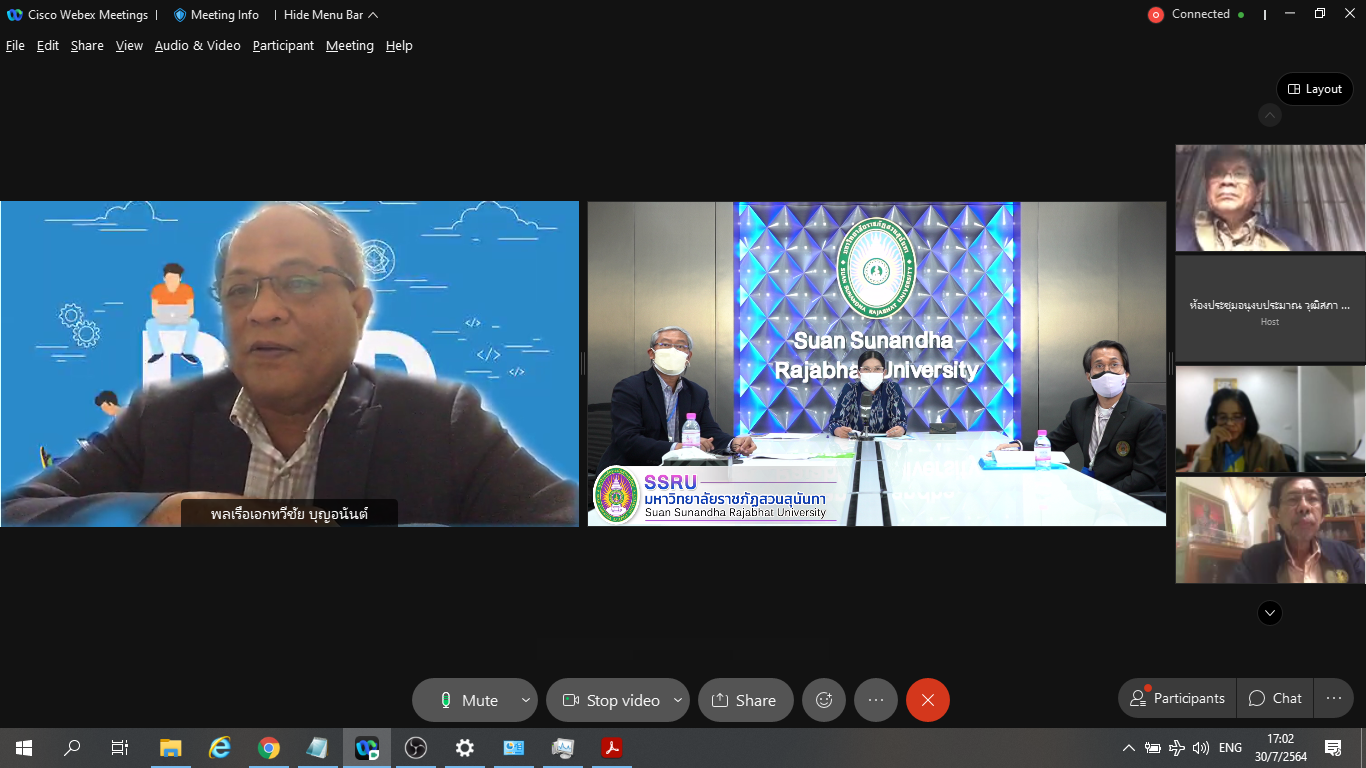This screenshot has height=768, width=1366.
Task: Click the Share button
Action: 745,700
